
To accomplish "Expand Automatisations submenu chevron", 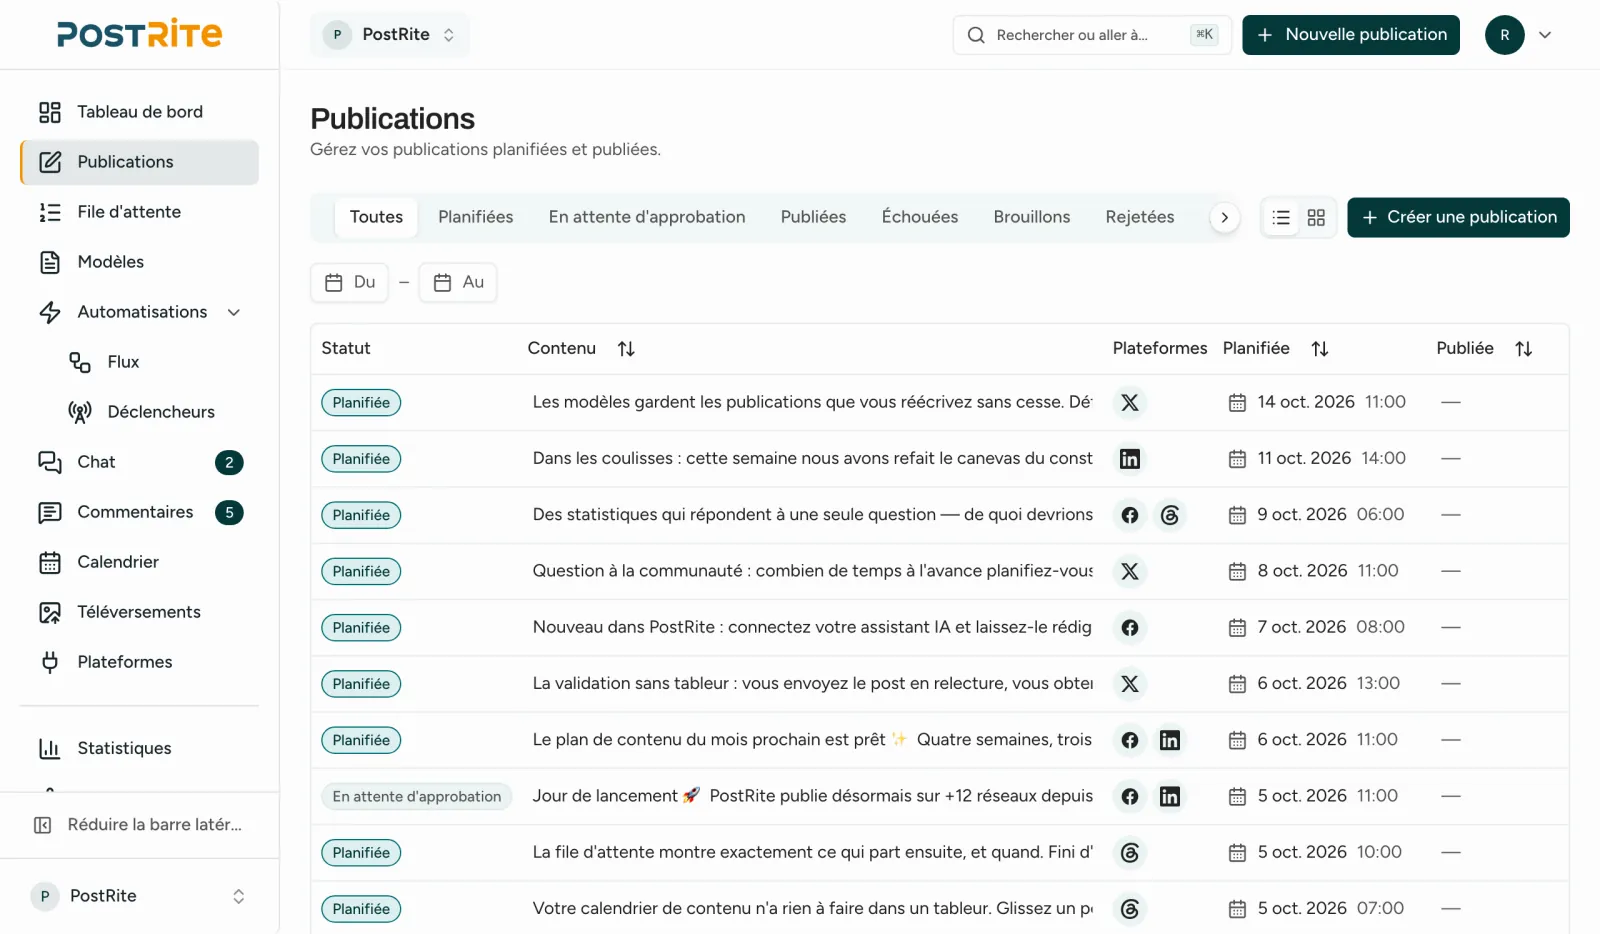I will click(x=234, y=312).
